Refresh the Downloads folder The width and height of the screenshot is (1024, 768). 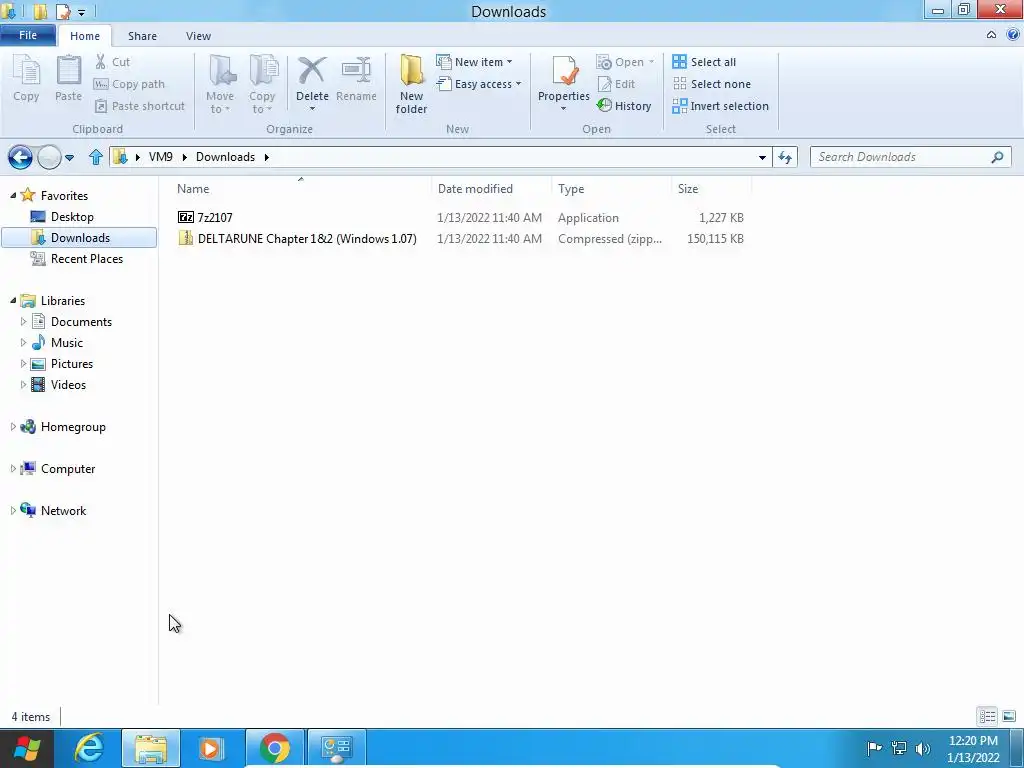tap(785, 157)
